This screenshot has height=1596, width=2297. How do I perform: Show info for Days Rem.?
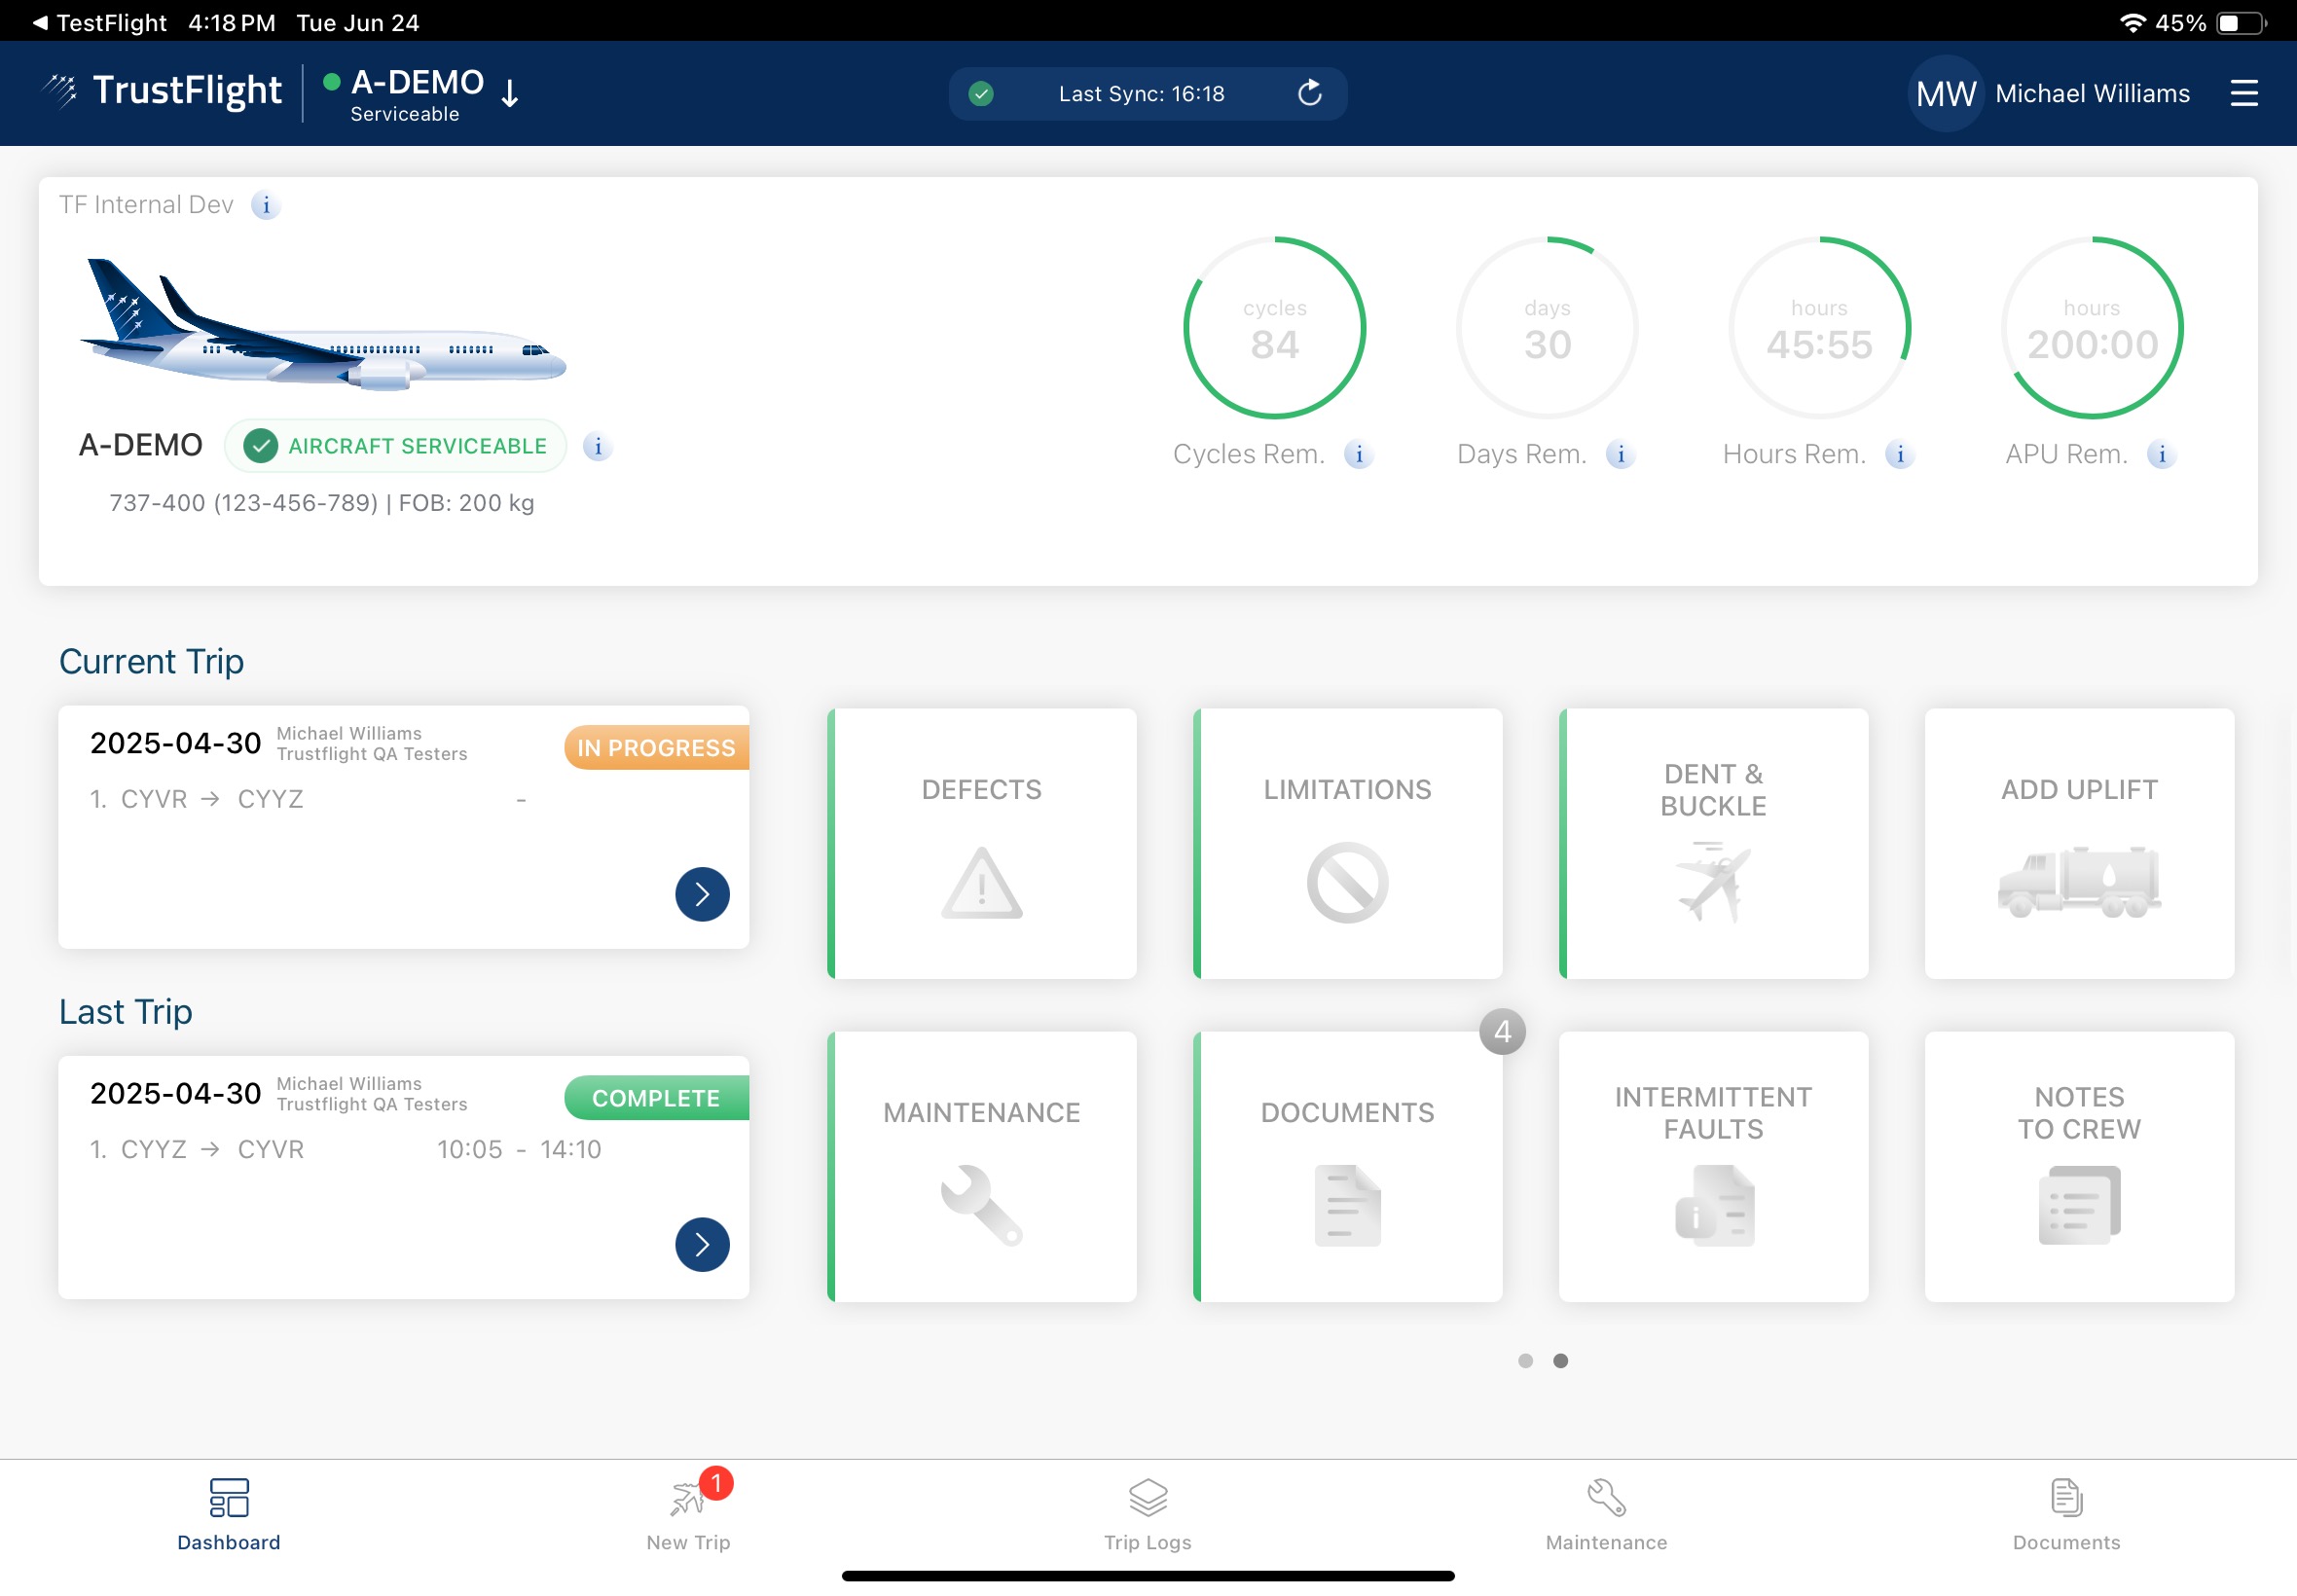point(1620,454)
